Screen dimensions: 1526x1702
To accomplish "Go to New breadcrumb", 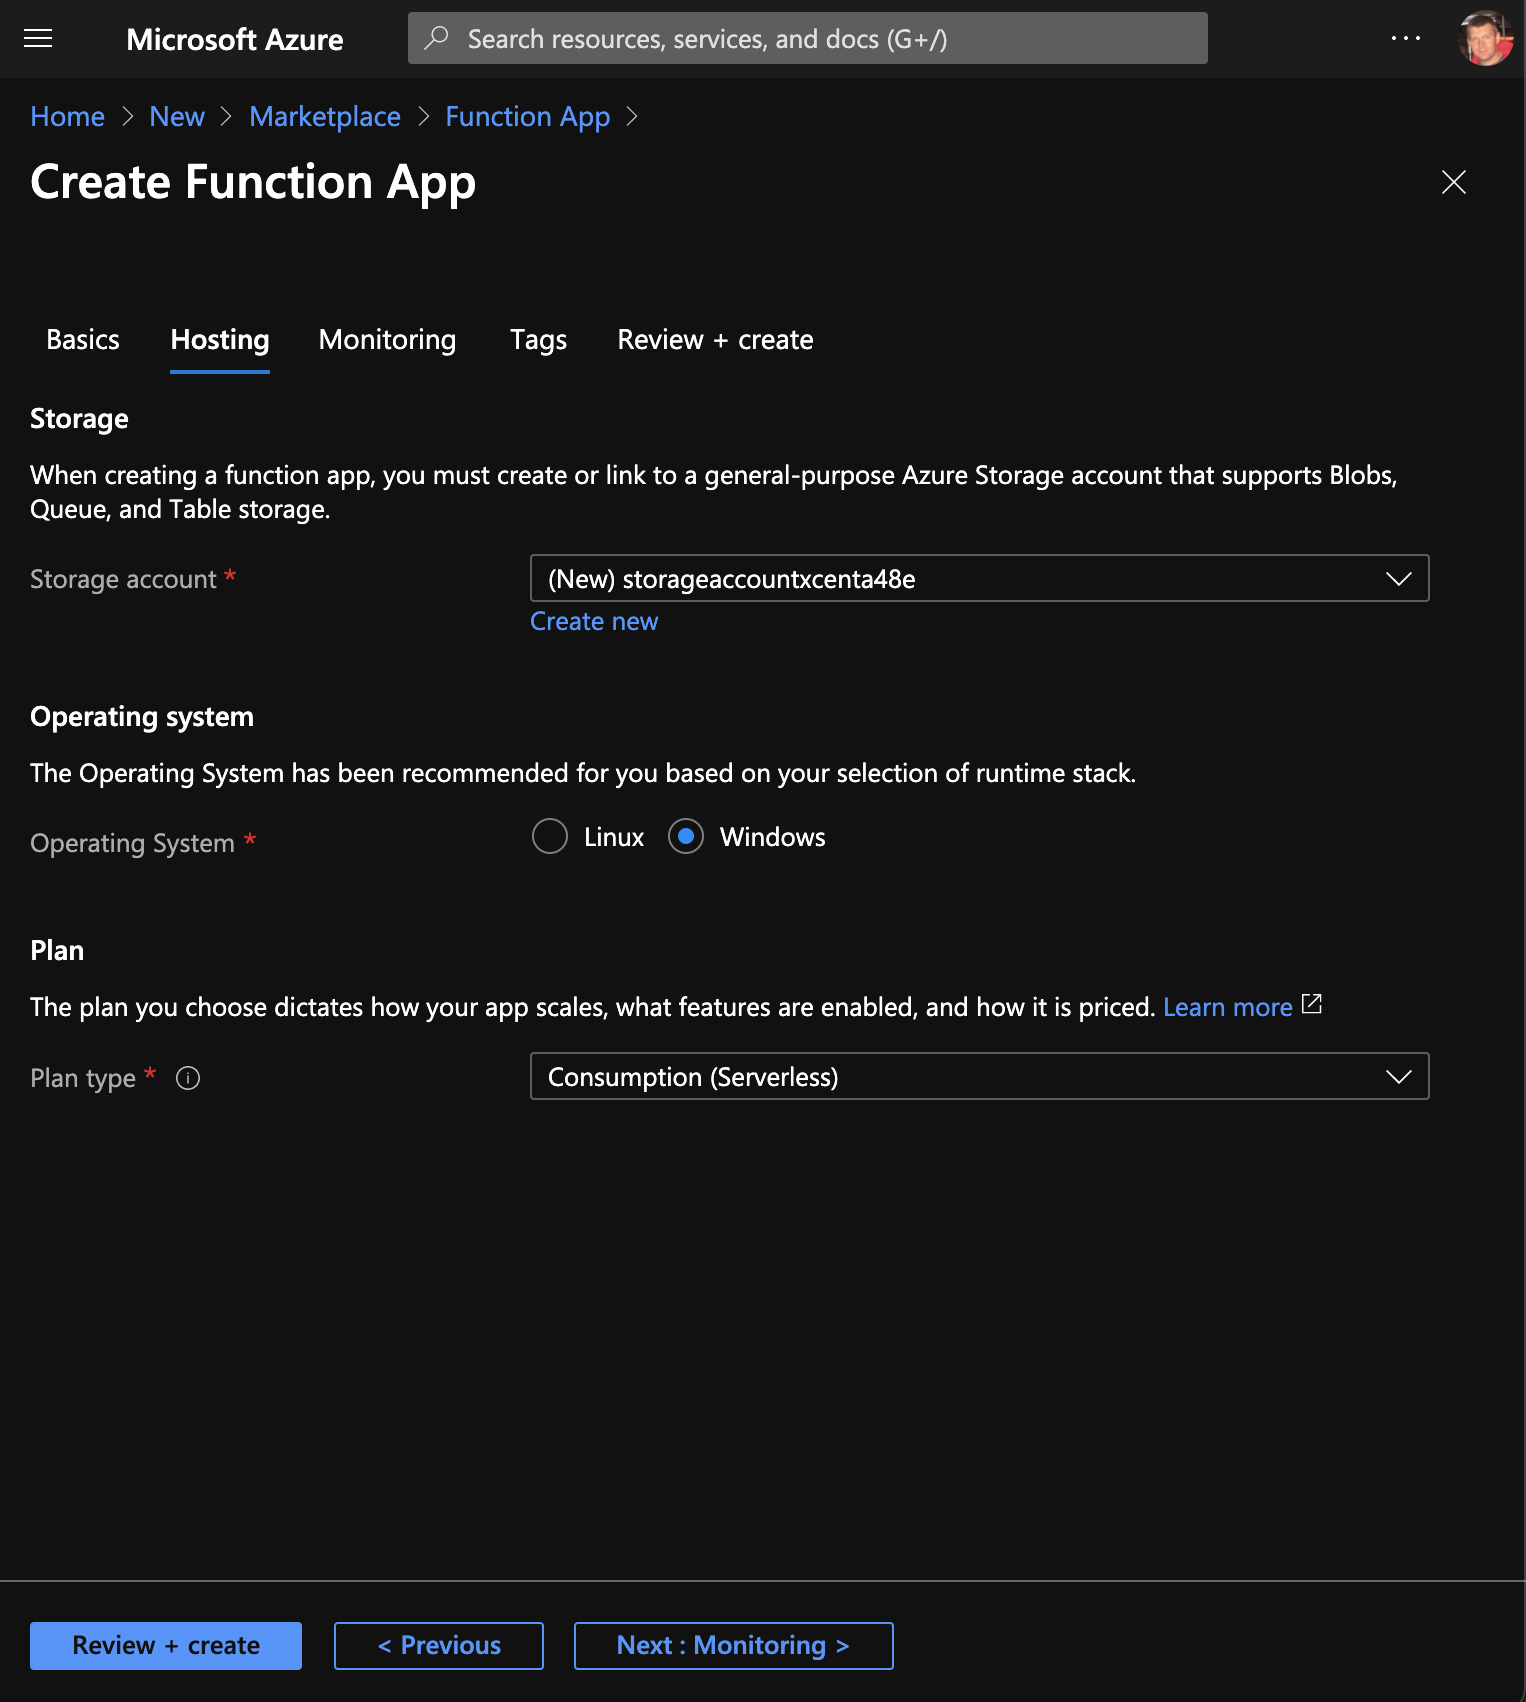I will coord(177,117).
